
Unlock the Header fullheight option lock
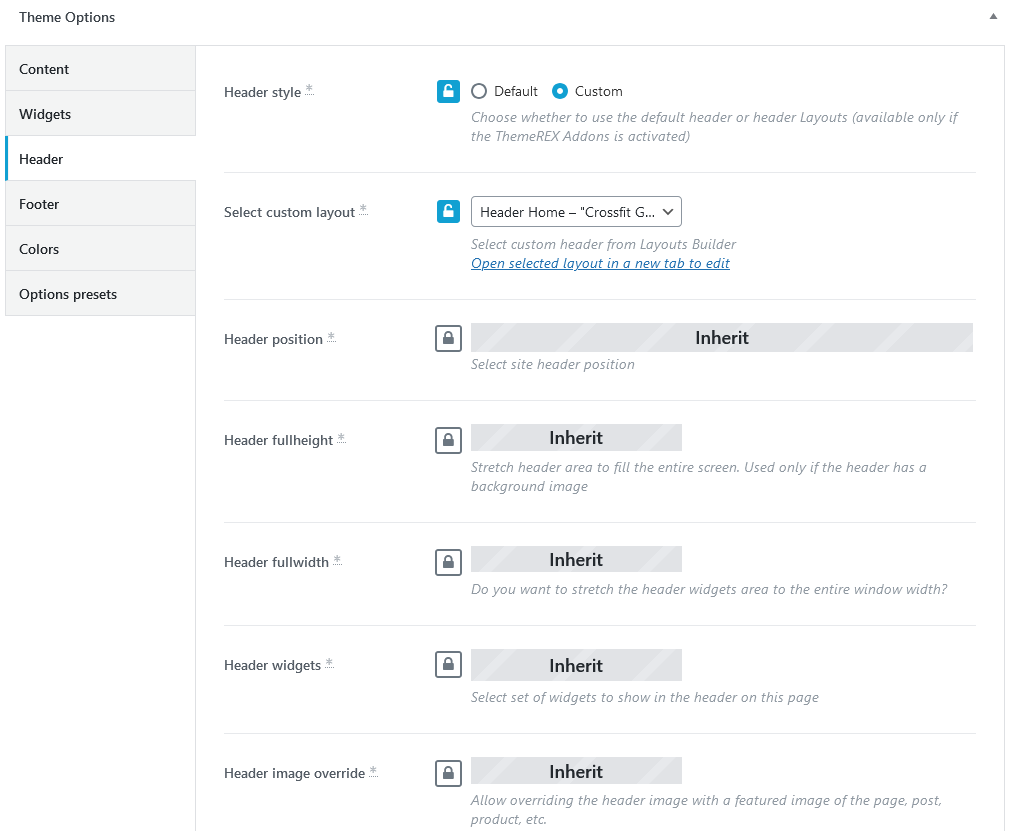click(x=448, y=440)
